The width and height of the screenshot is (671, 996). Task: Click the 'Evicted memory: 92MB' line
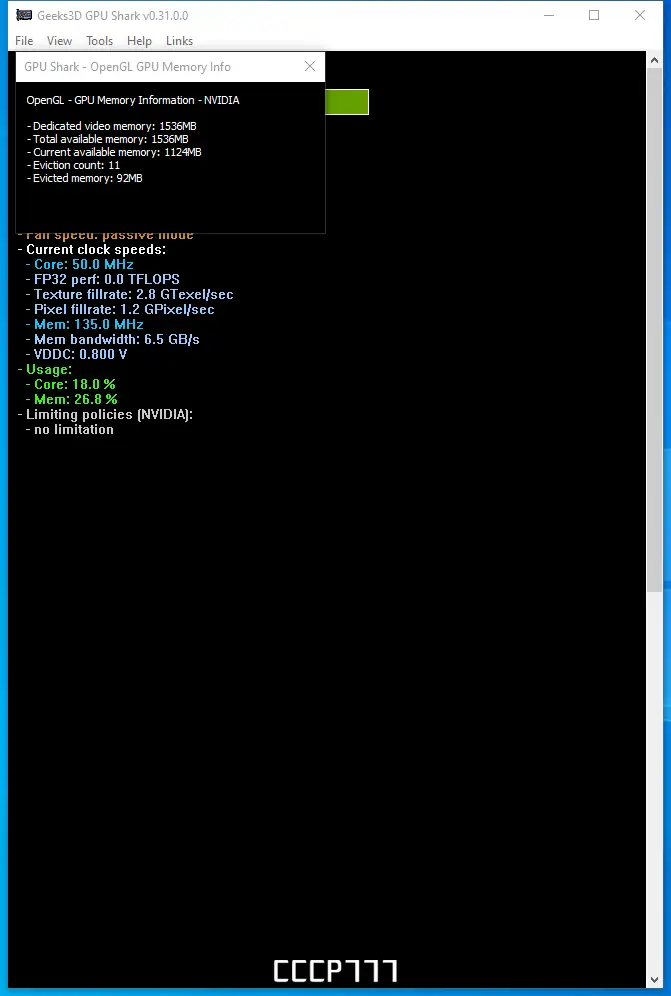point(85,178)
